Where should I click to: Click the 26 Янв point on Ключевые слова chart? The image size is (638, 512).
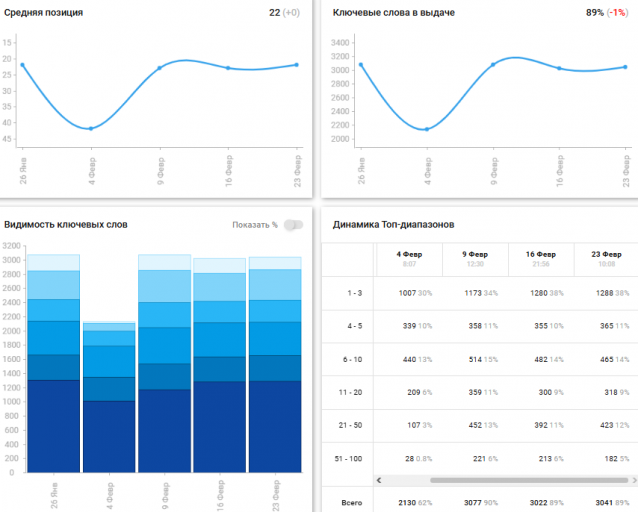tap(361, 65)
